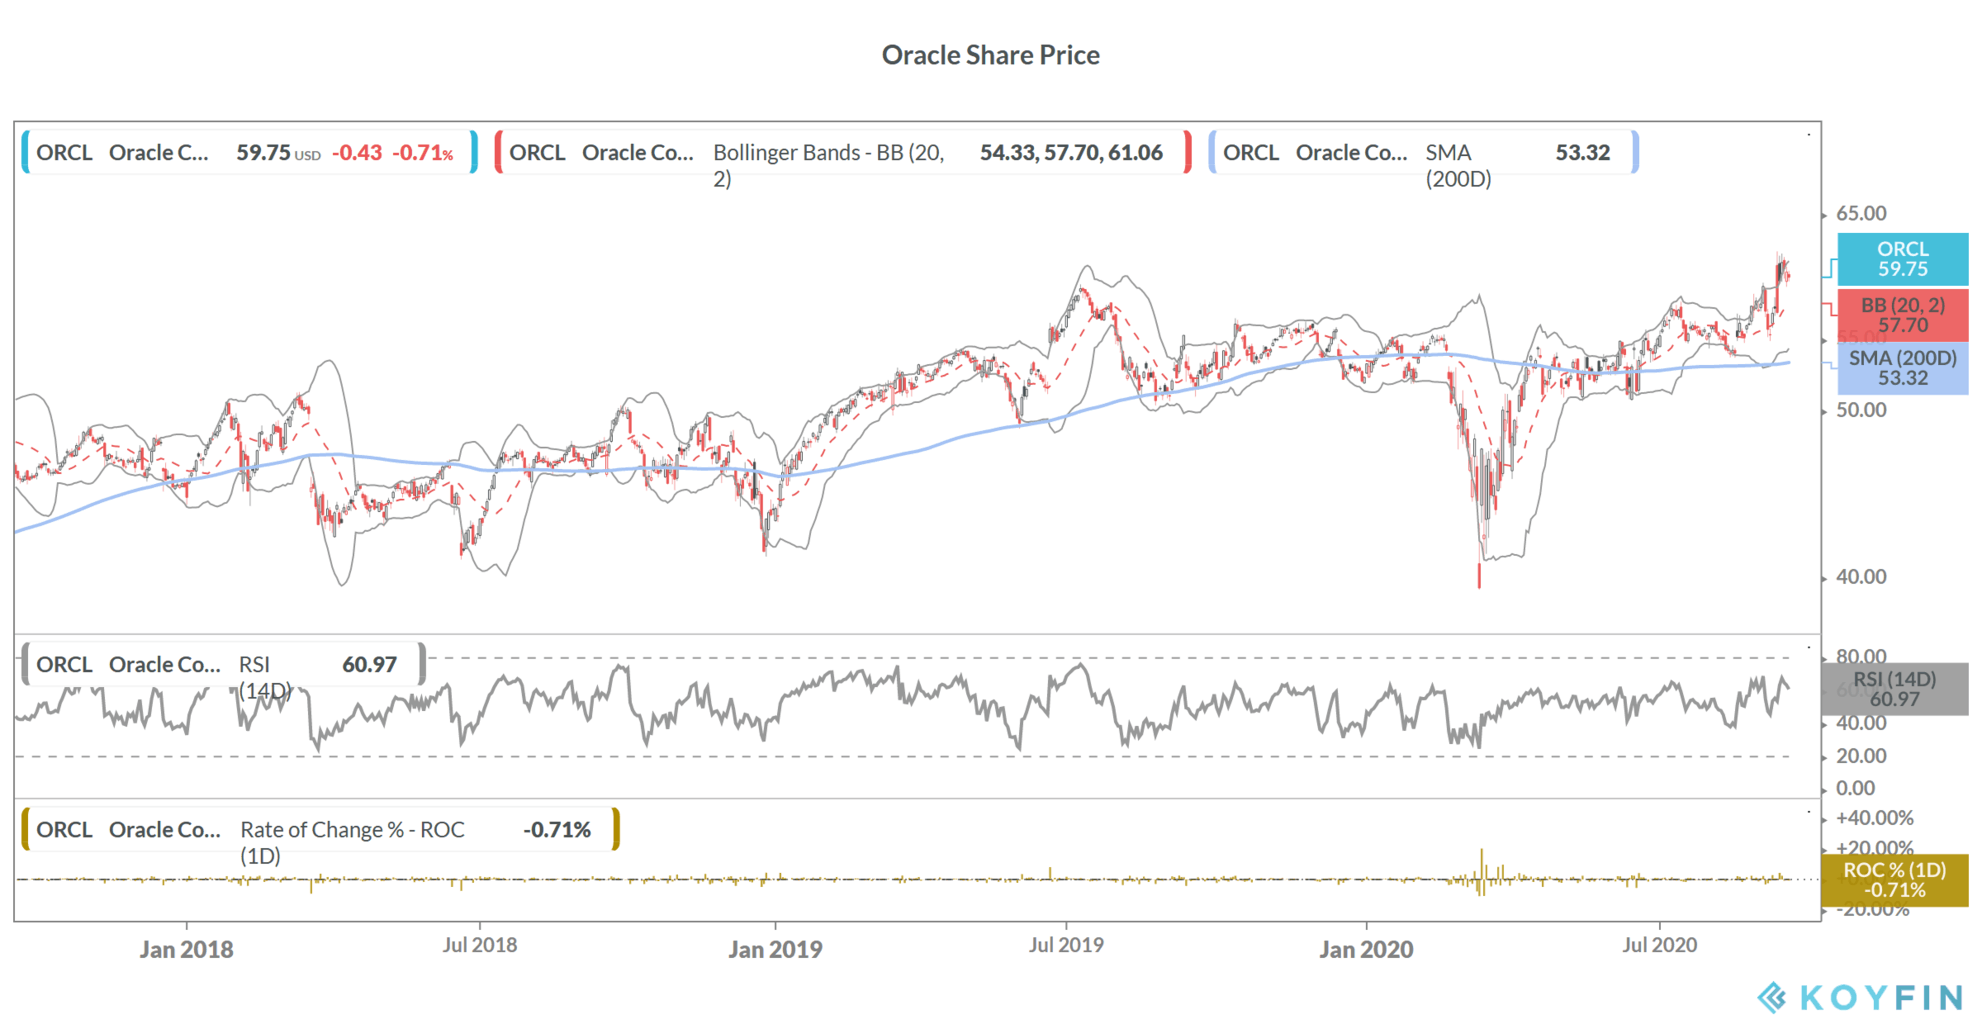Screen dimensions: 1982x1024
Task: Click the 65.00 price axis label
Action: [x=1861, y=213]
